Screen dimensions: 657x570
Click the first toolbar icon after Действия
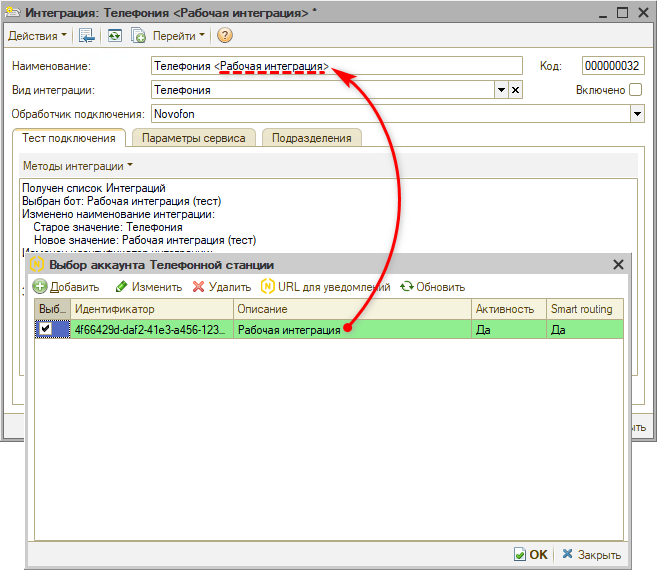(x=86, y=35)
